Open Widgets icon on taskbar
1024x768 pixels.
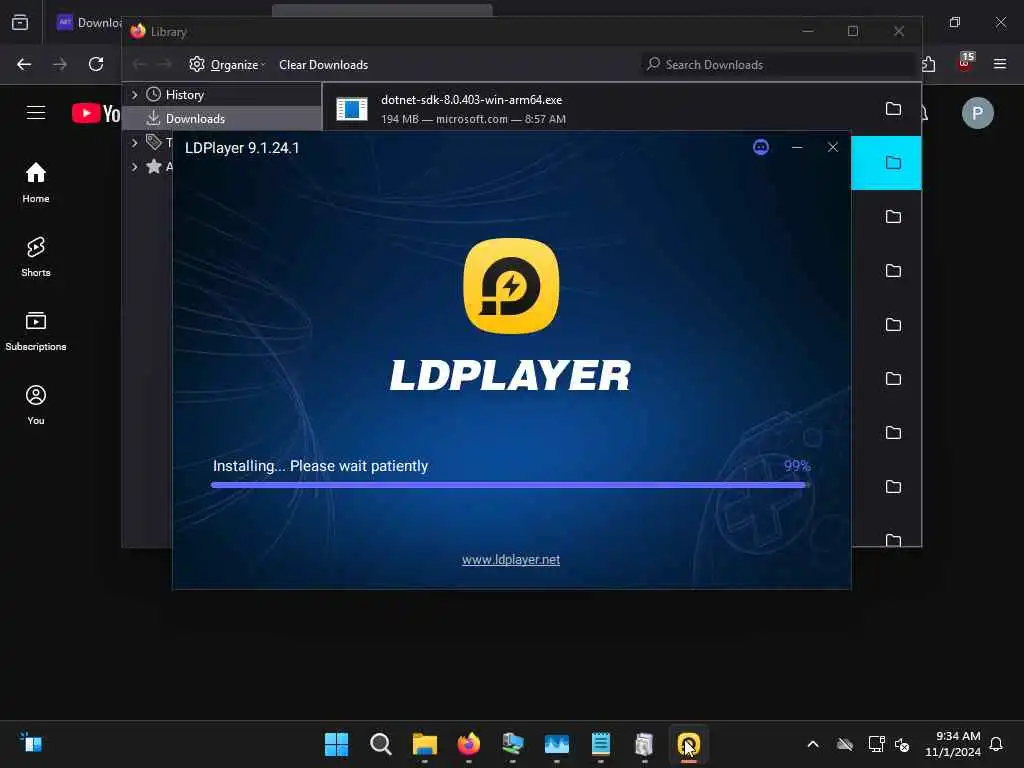31,743
